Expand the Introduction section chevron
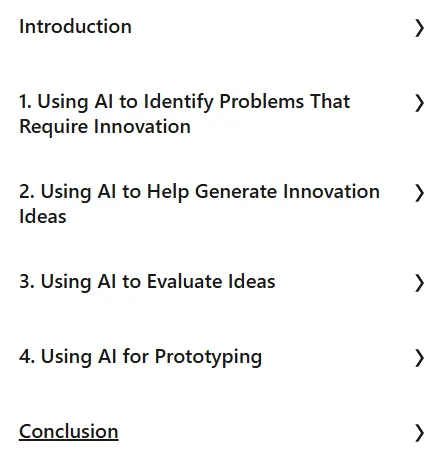This screenshot has height=457, width=448. 419,28
